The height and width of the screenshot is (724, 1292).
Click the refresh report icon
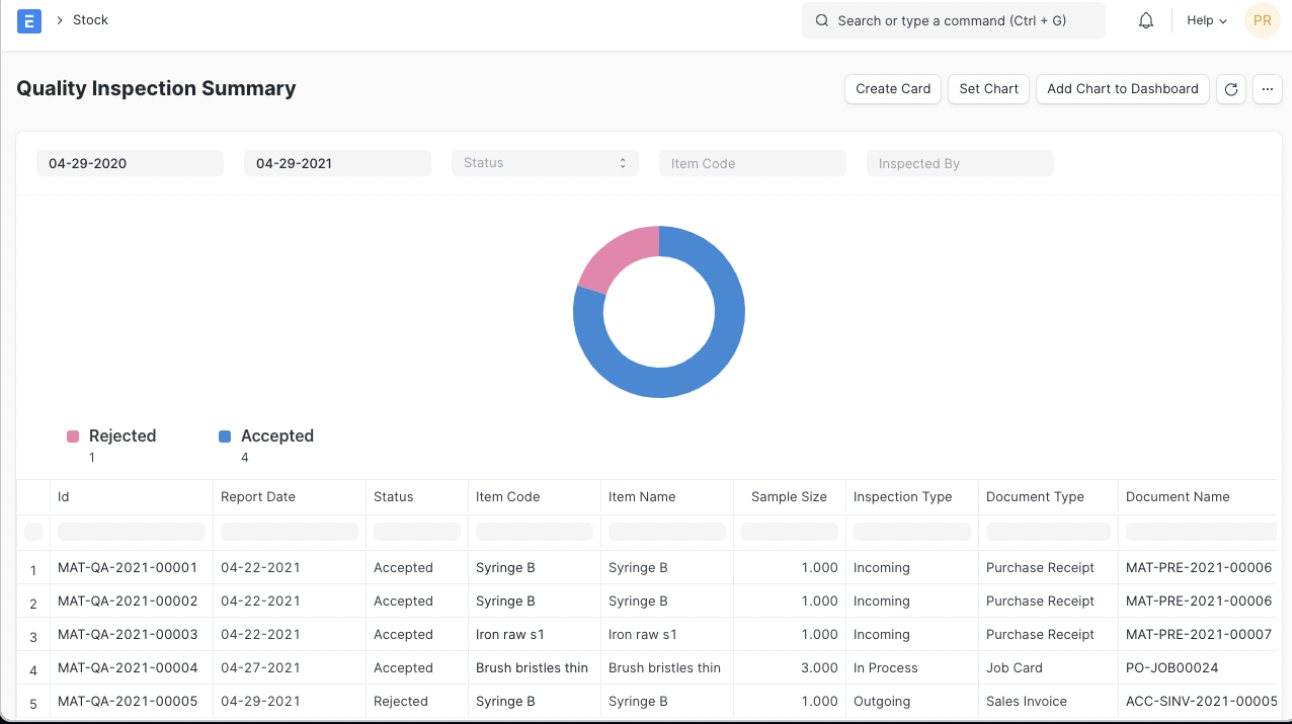pyautogui.click(x=1231, y=89)
